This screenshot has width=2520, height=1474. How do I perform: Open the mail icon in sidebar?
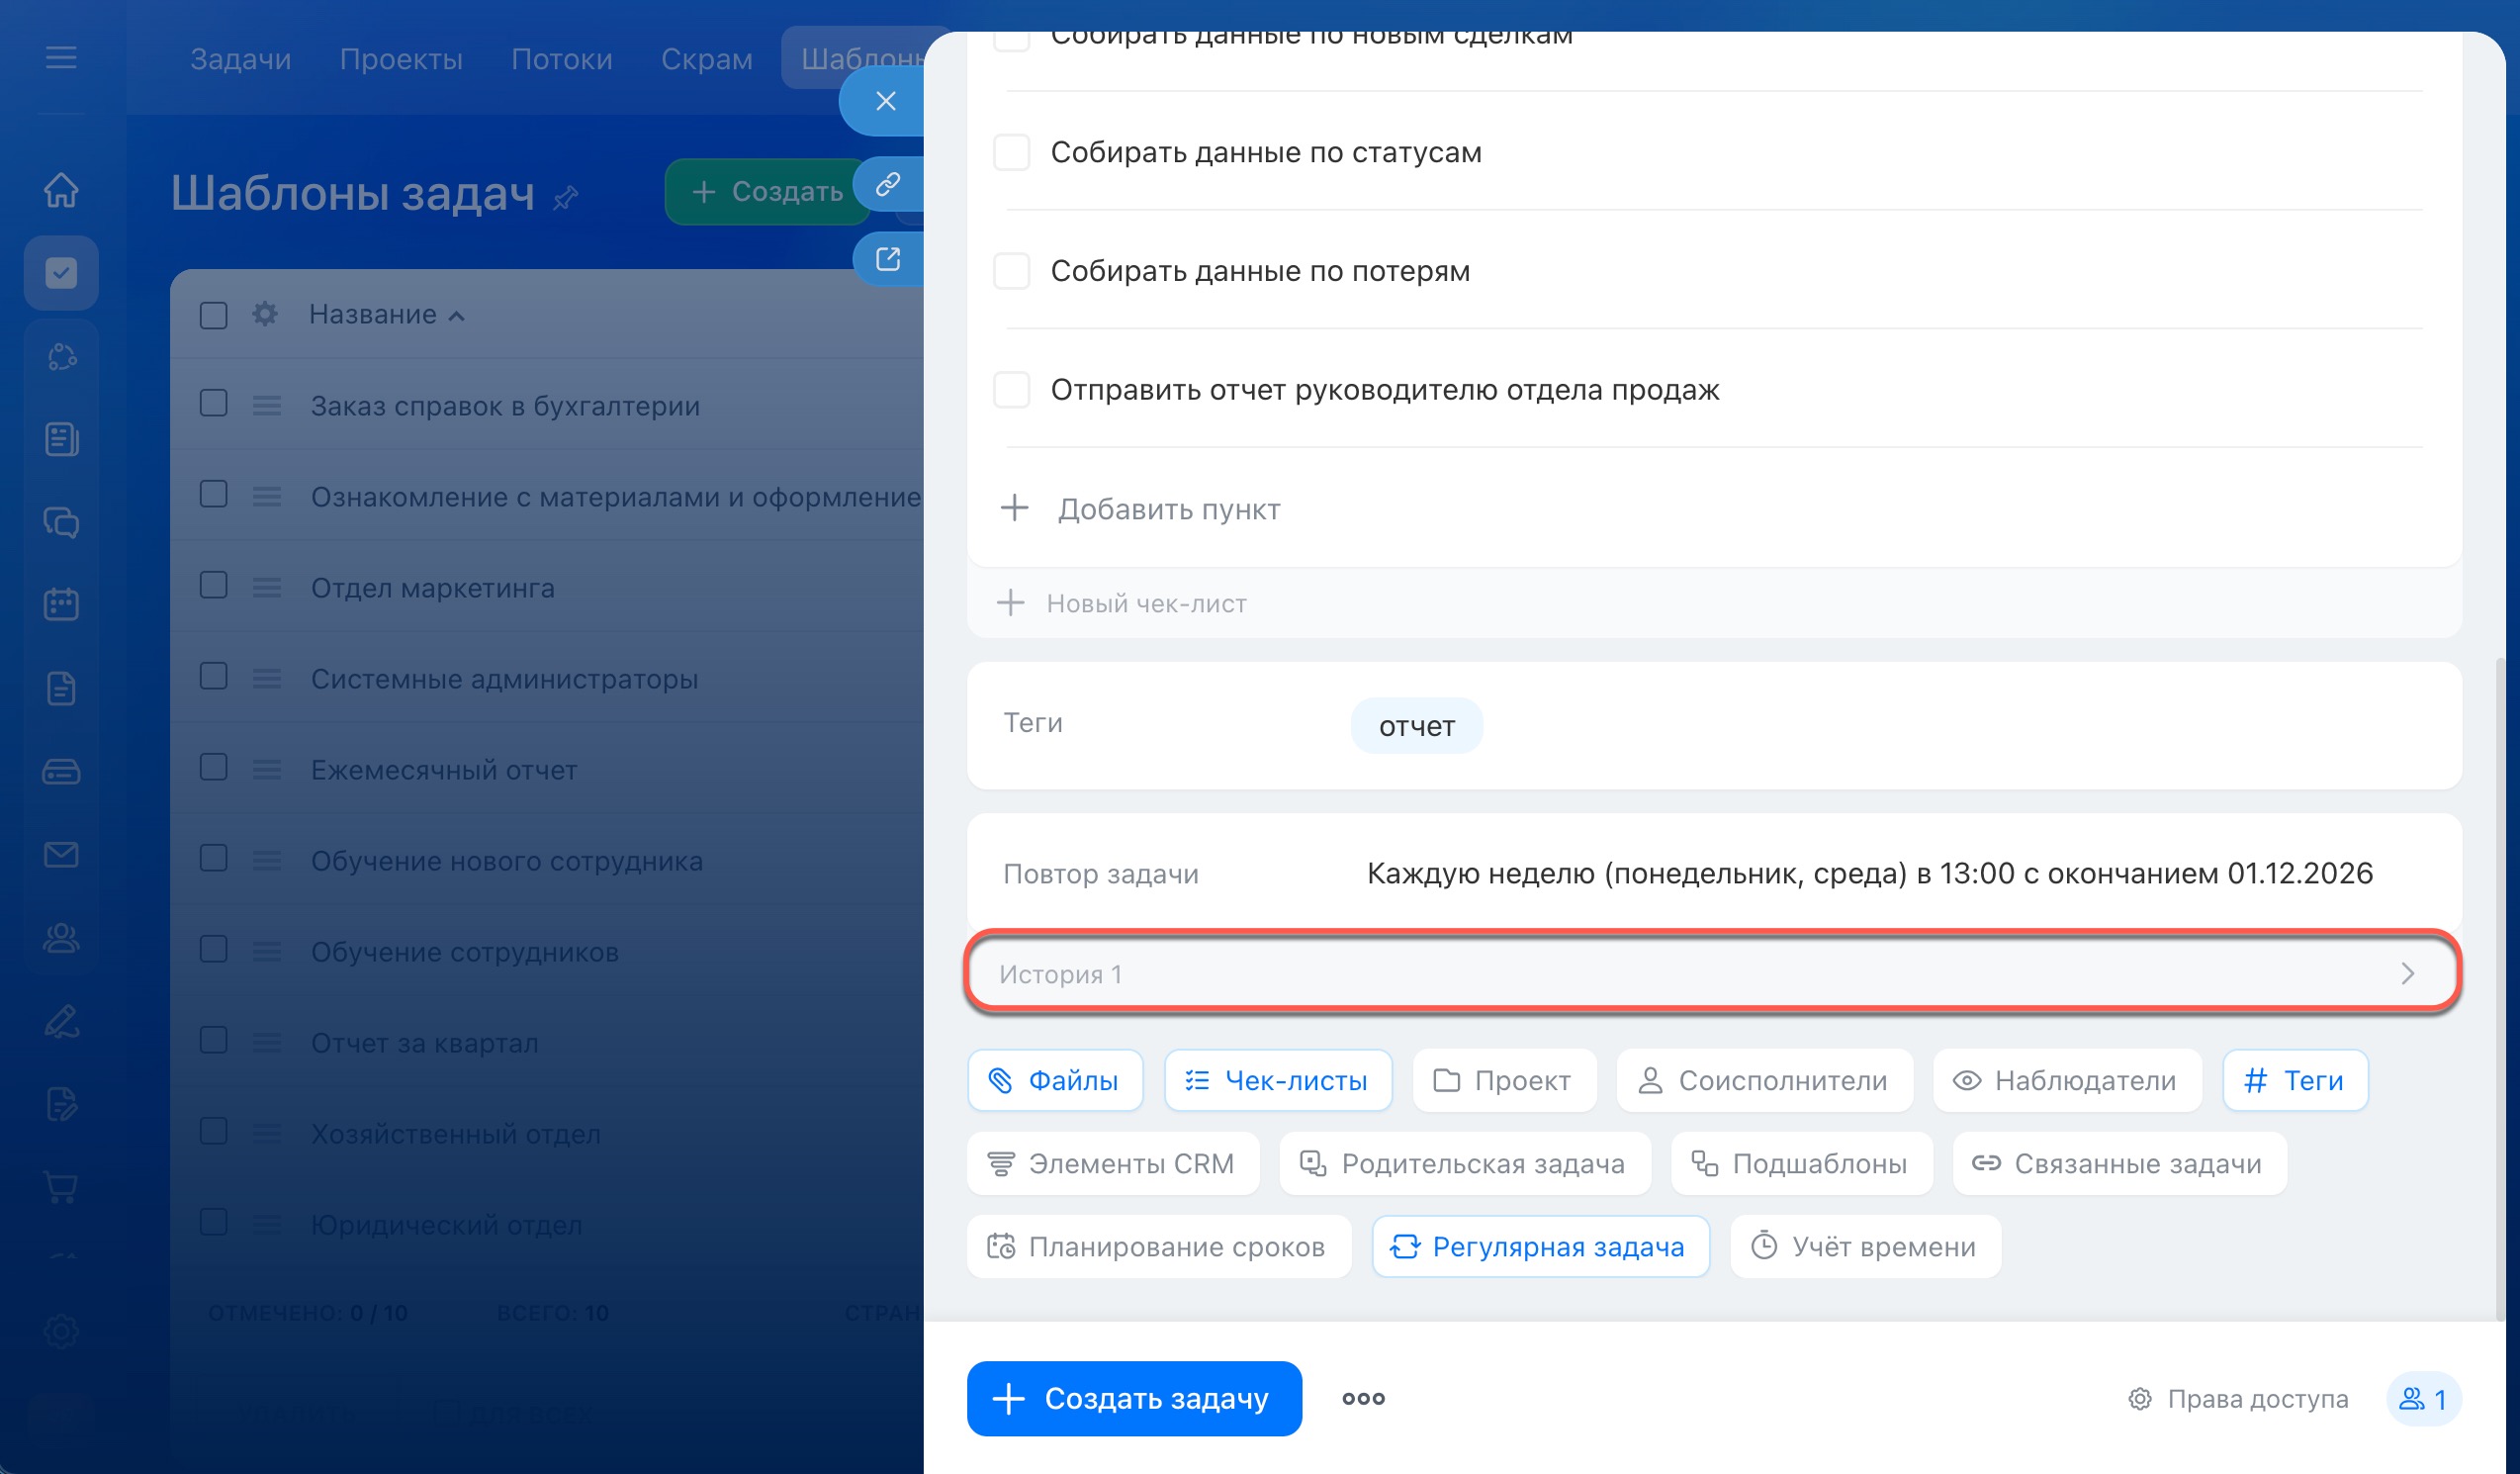[61, 854]
